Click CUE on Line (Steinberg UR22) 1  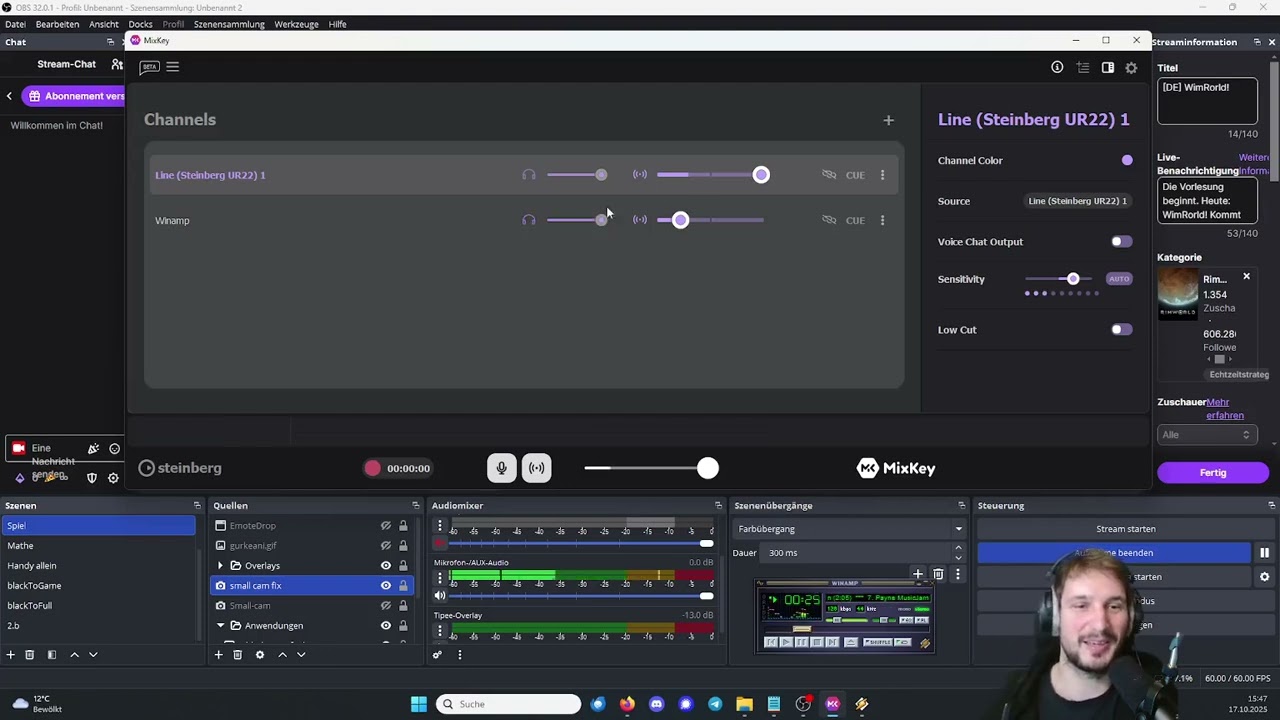[855, 175]
